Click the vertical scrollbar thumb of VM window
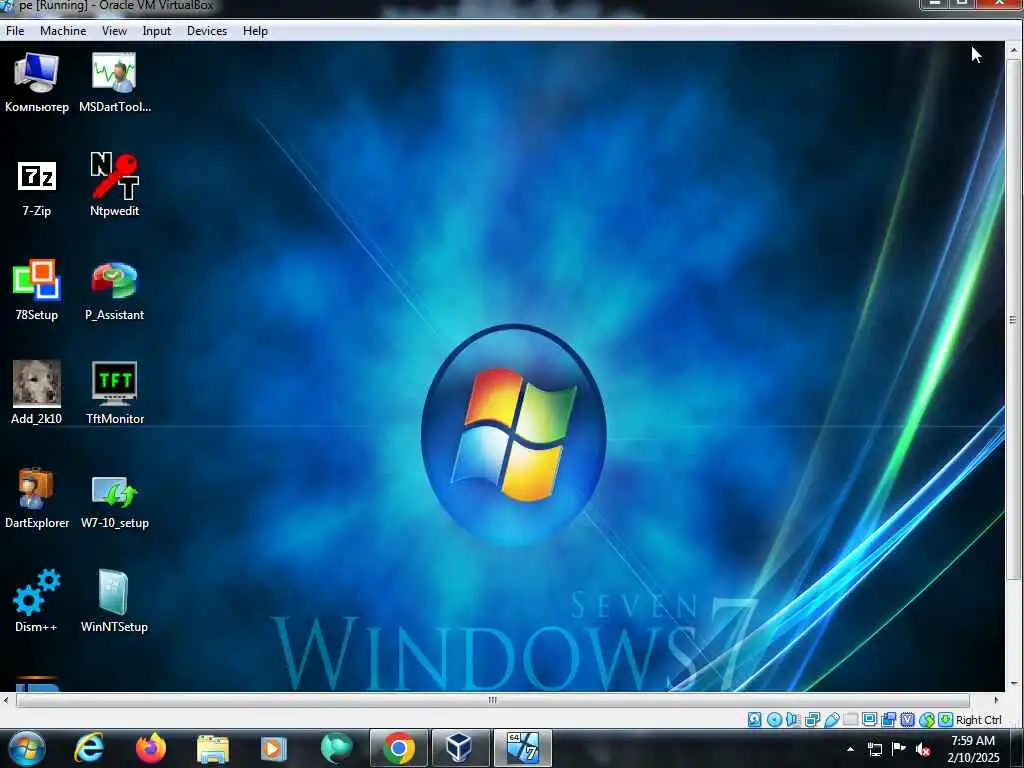Viewport: 1024px width, 768px height. [1014, 319]
